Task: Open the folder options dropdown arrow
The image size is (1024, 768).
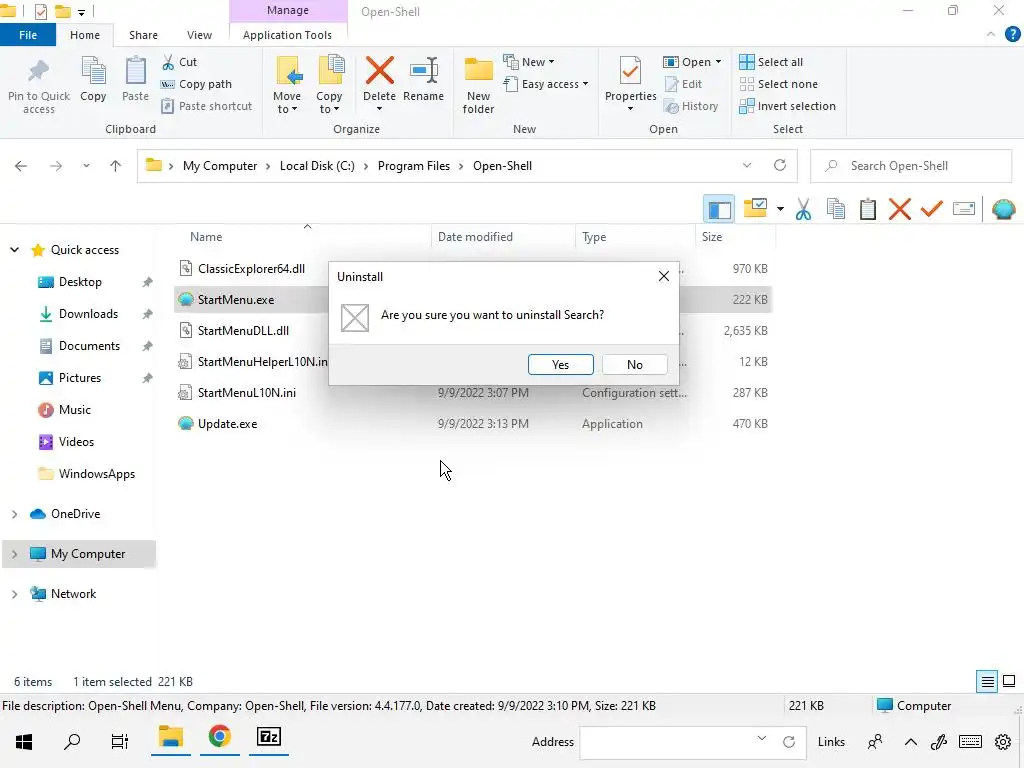Action: (780, 210)
